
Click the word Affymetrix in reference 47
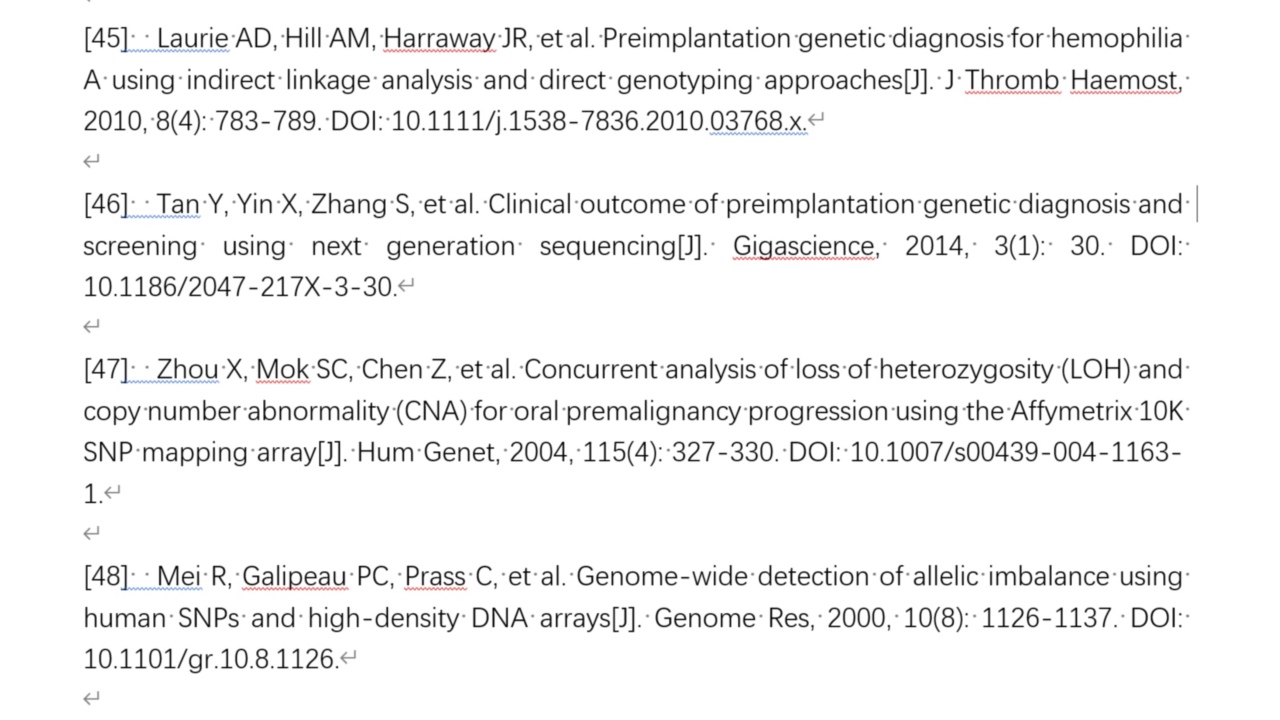[x=1071, y=411]
